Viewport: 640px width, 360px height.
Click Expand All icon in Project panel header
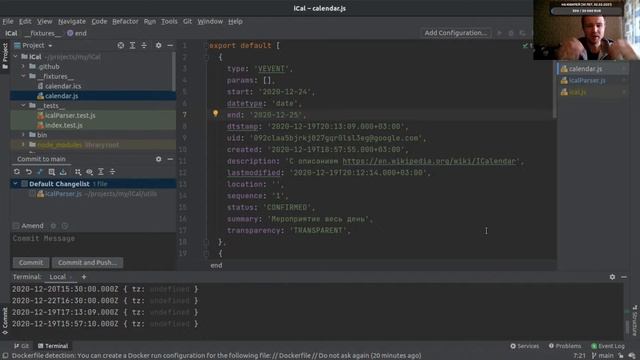pos(132,45)
